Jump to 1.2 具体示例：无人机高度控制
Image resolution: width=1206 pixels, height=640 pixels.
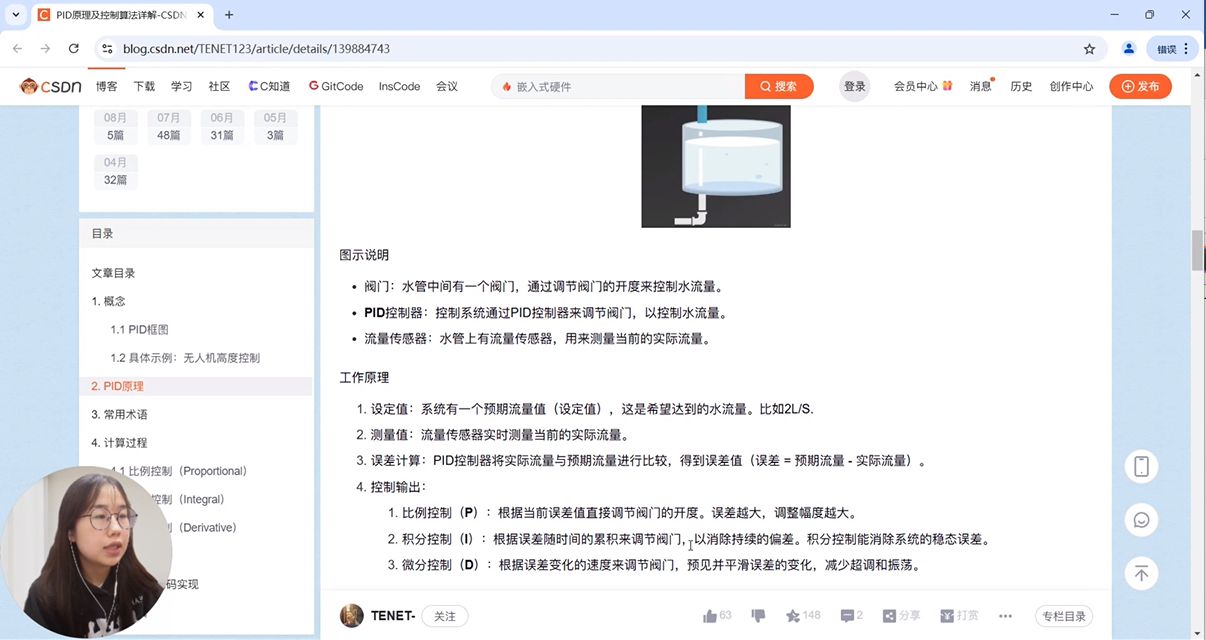pos(185,358)
